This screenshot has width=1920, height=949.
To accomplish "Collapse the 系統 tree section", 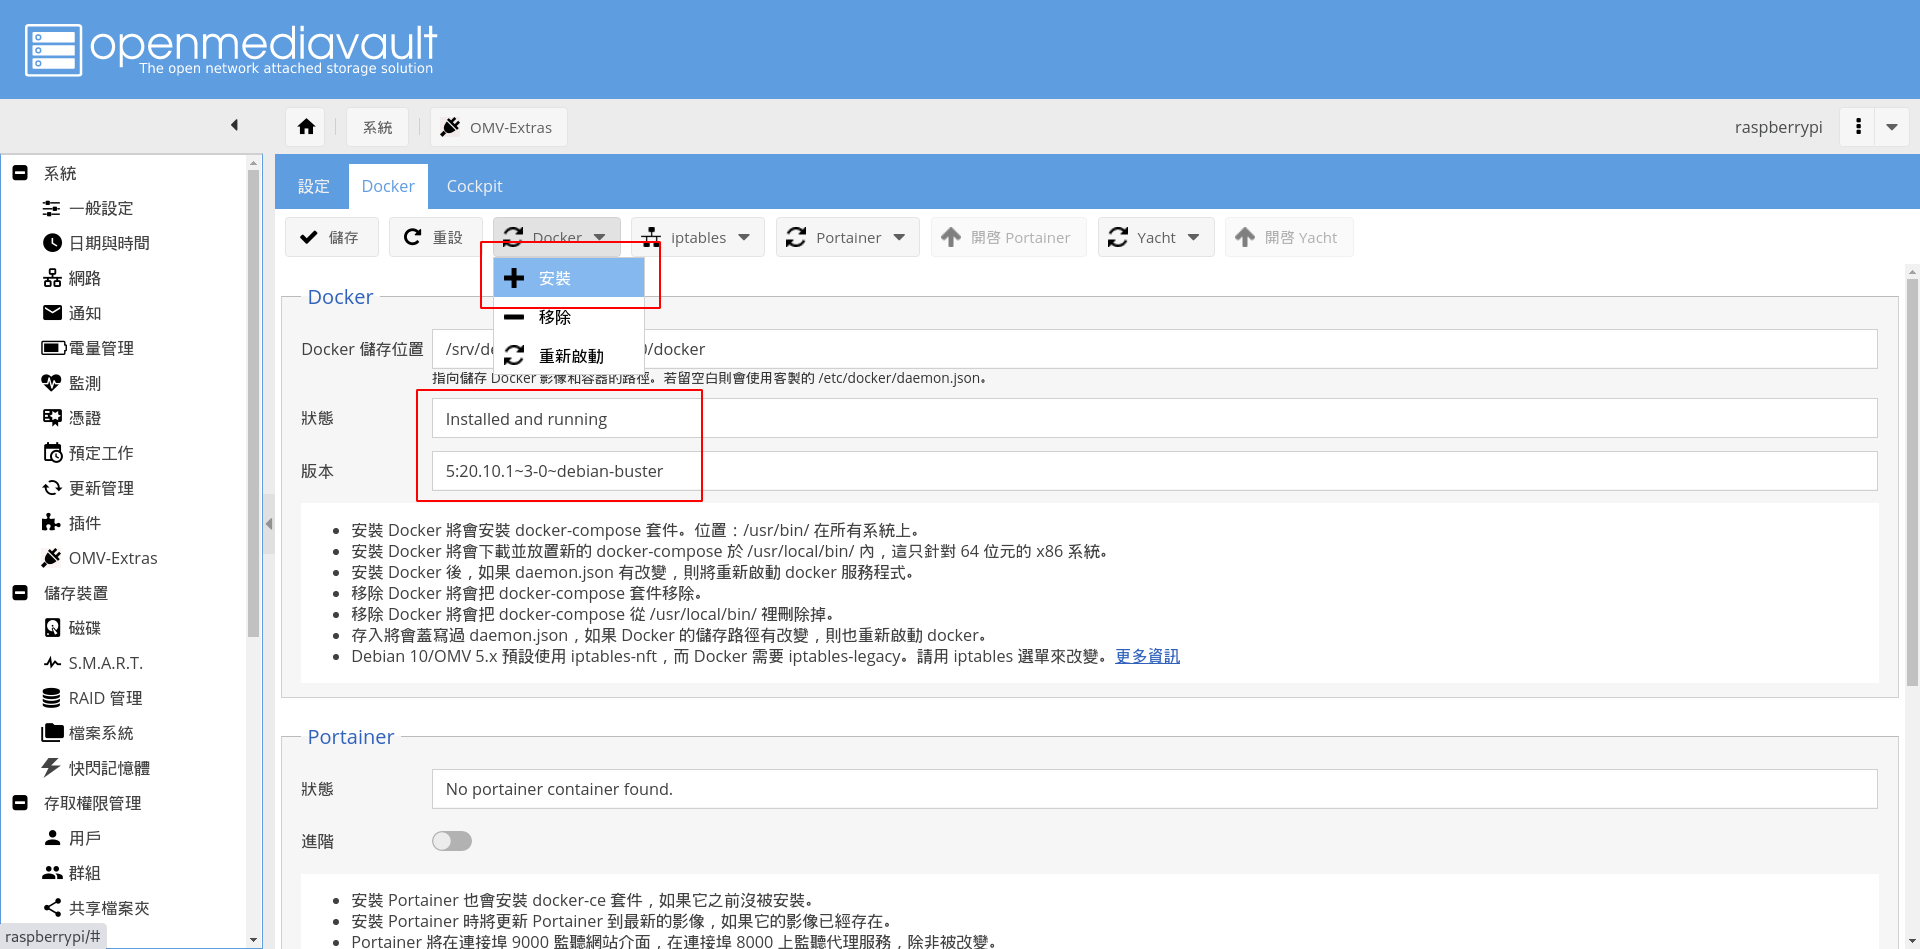I will click(20, 173).
